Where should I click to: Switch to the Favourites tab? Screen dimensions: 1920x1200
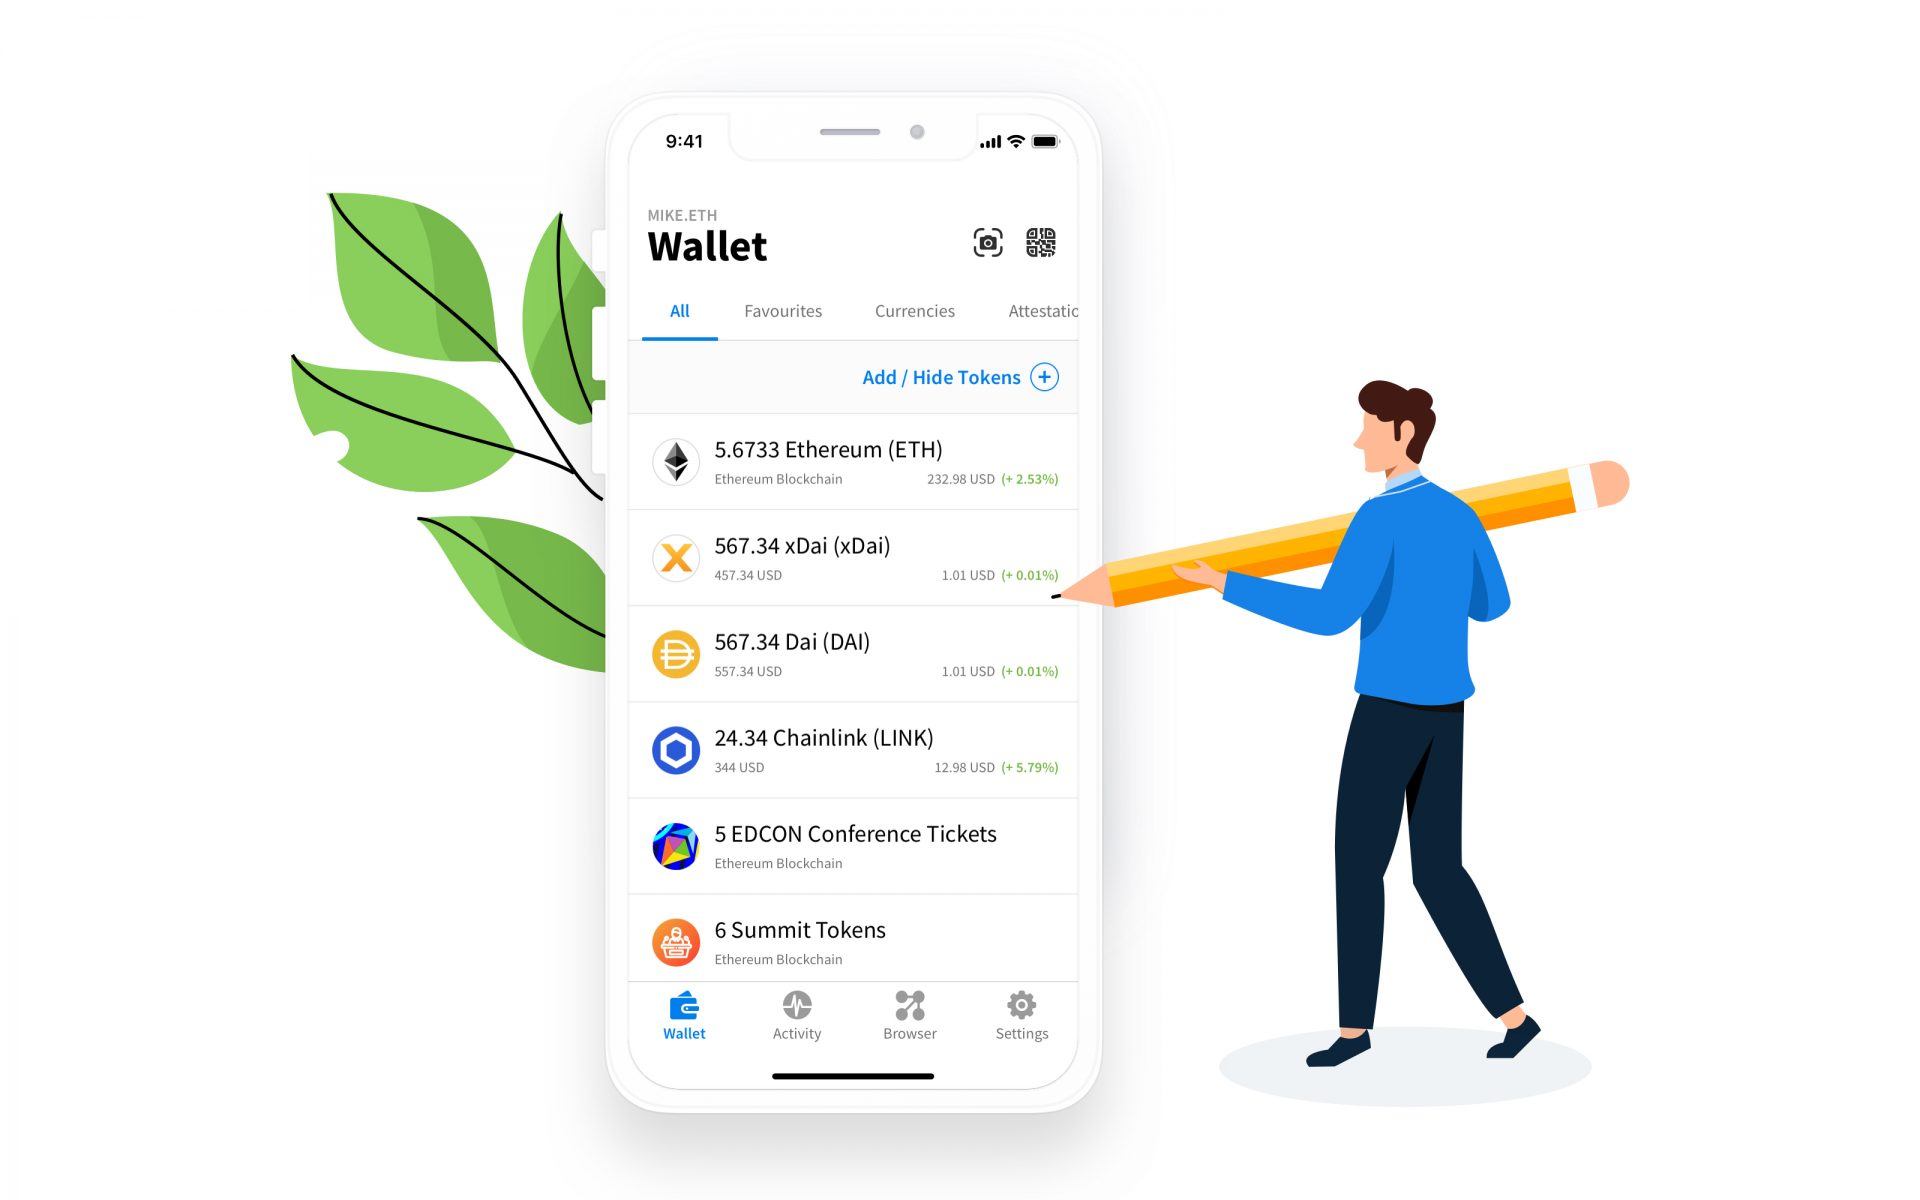coord(782,311)
